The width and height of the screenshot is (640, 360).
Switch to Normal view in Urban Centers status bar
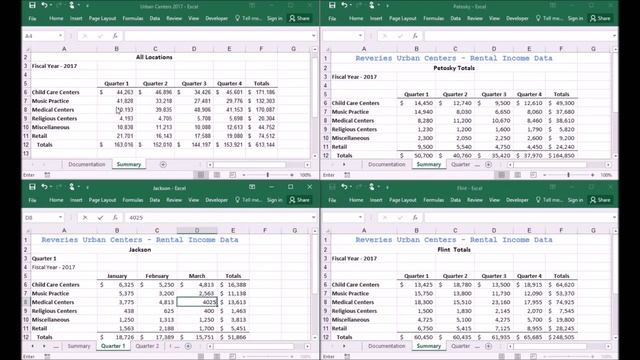coord(201,175)
